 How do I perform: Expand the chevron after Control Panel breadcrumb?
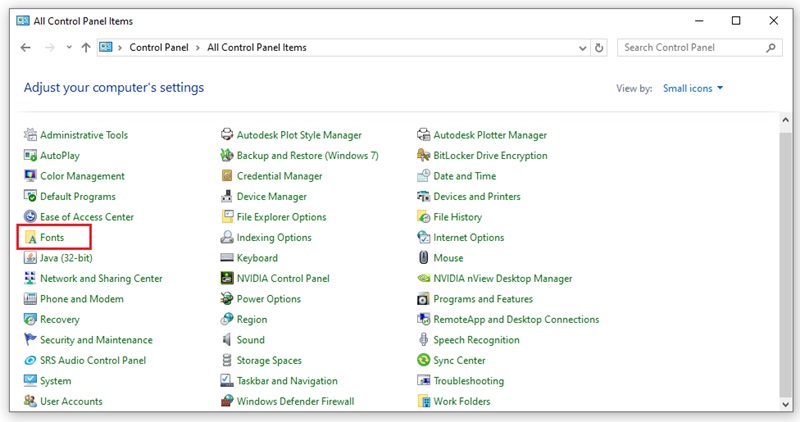(x=198, y=48)
